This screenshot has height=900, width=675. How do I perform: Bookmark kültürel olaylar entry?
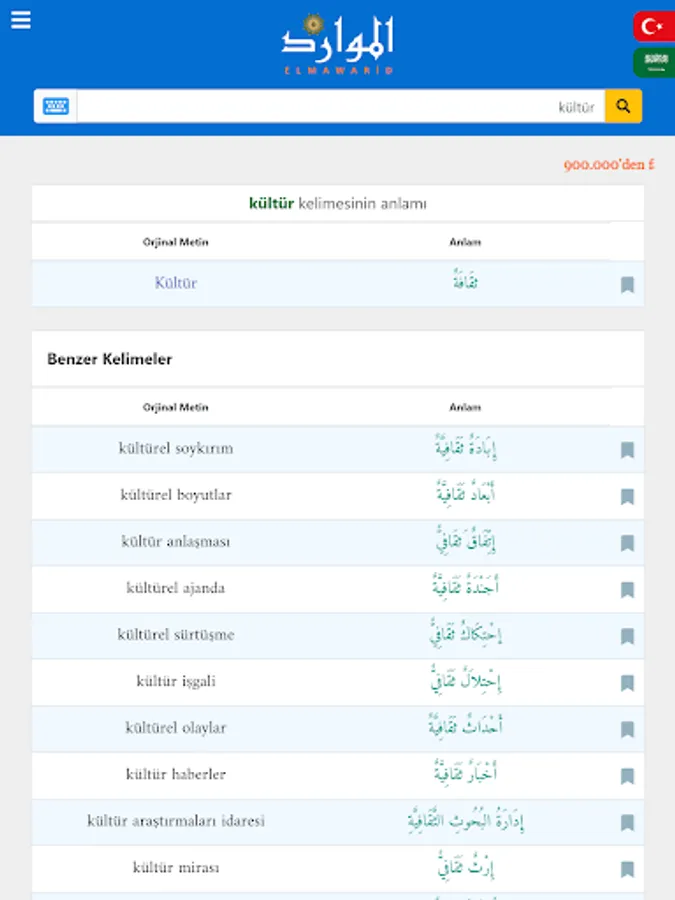click(627, 730)
